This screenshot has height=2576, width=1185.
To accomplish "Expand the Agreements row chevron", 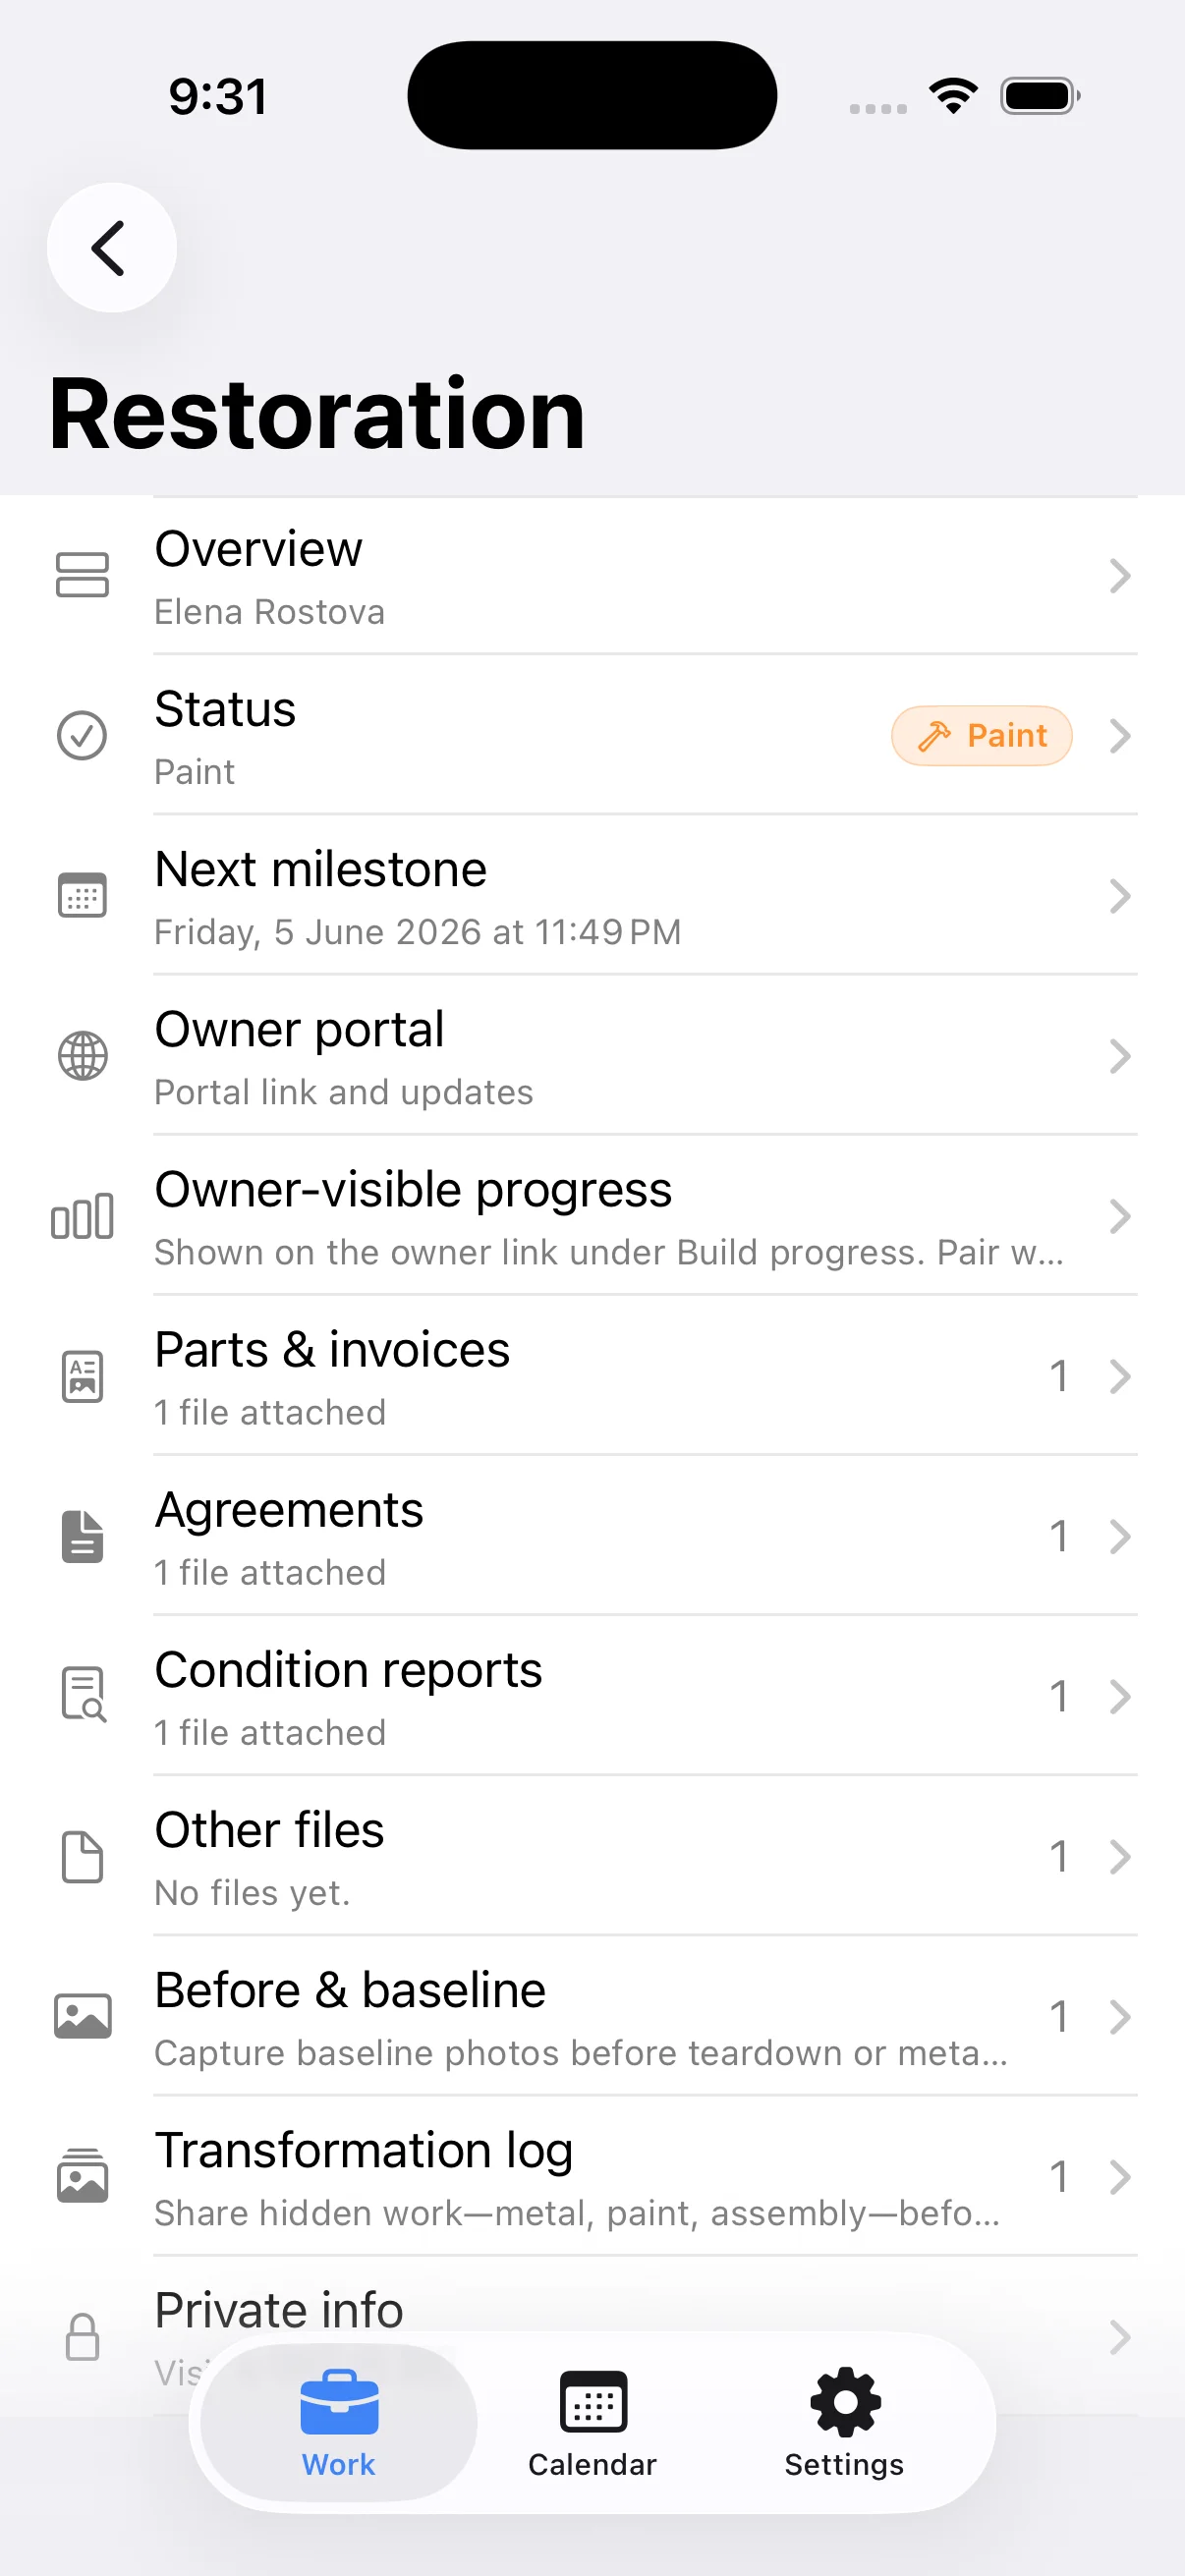I will (x=1119, y=1536).
